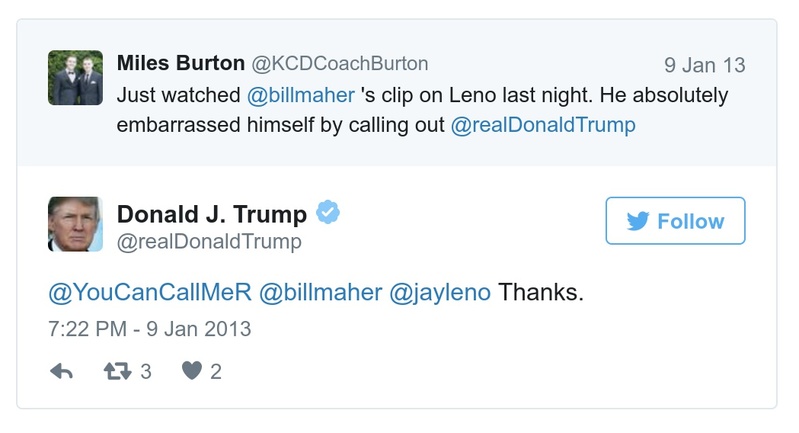
Task: Click the Miles Burton display name
Action: [180, 63]
